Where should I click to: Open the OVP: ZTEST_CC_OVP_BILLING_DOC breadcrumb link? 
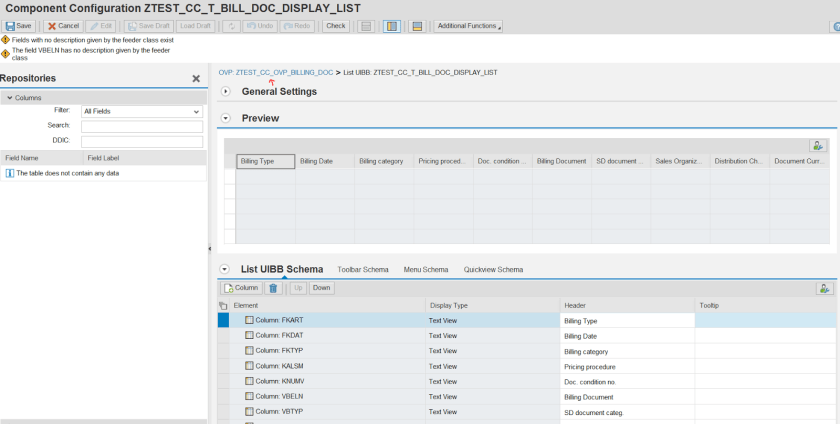[276, 73]
